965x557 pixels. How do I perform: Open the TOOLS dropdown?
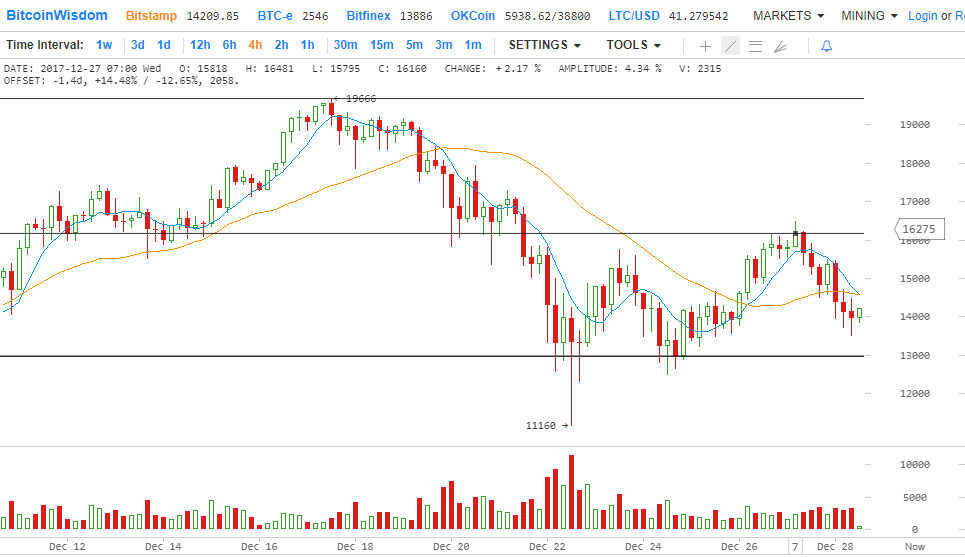(634, 45)
